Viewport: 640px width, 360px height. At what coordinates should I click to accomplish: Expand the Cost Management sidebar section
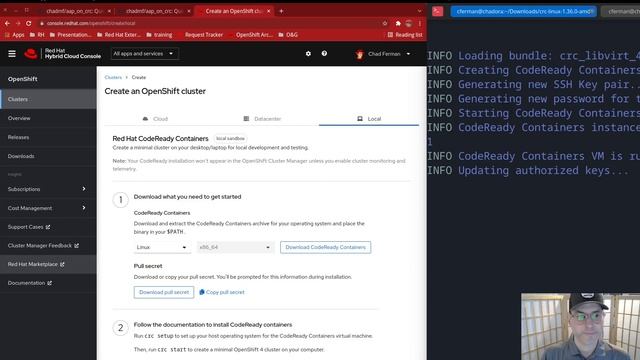pyautogui.click(x=48, y=208)
